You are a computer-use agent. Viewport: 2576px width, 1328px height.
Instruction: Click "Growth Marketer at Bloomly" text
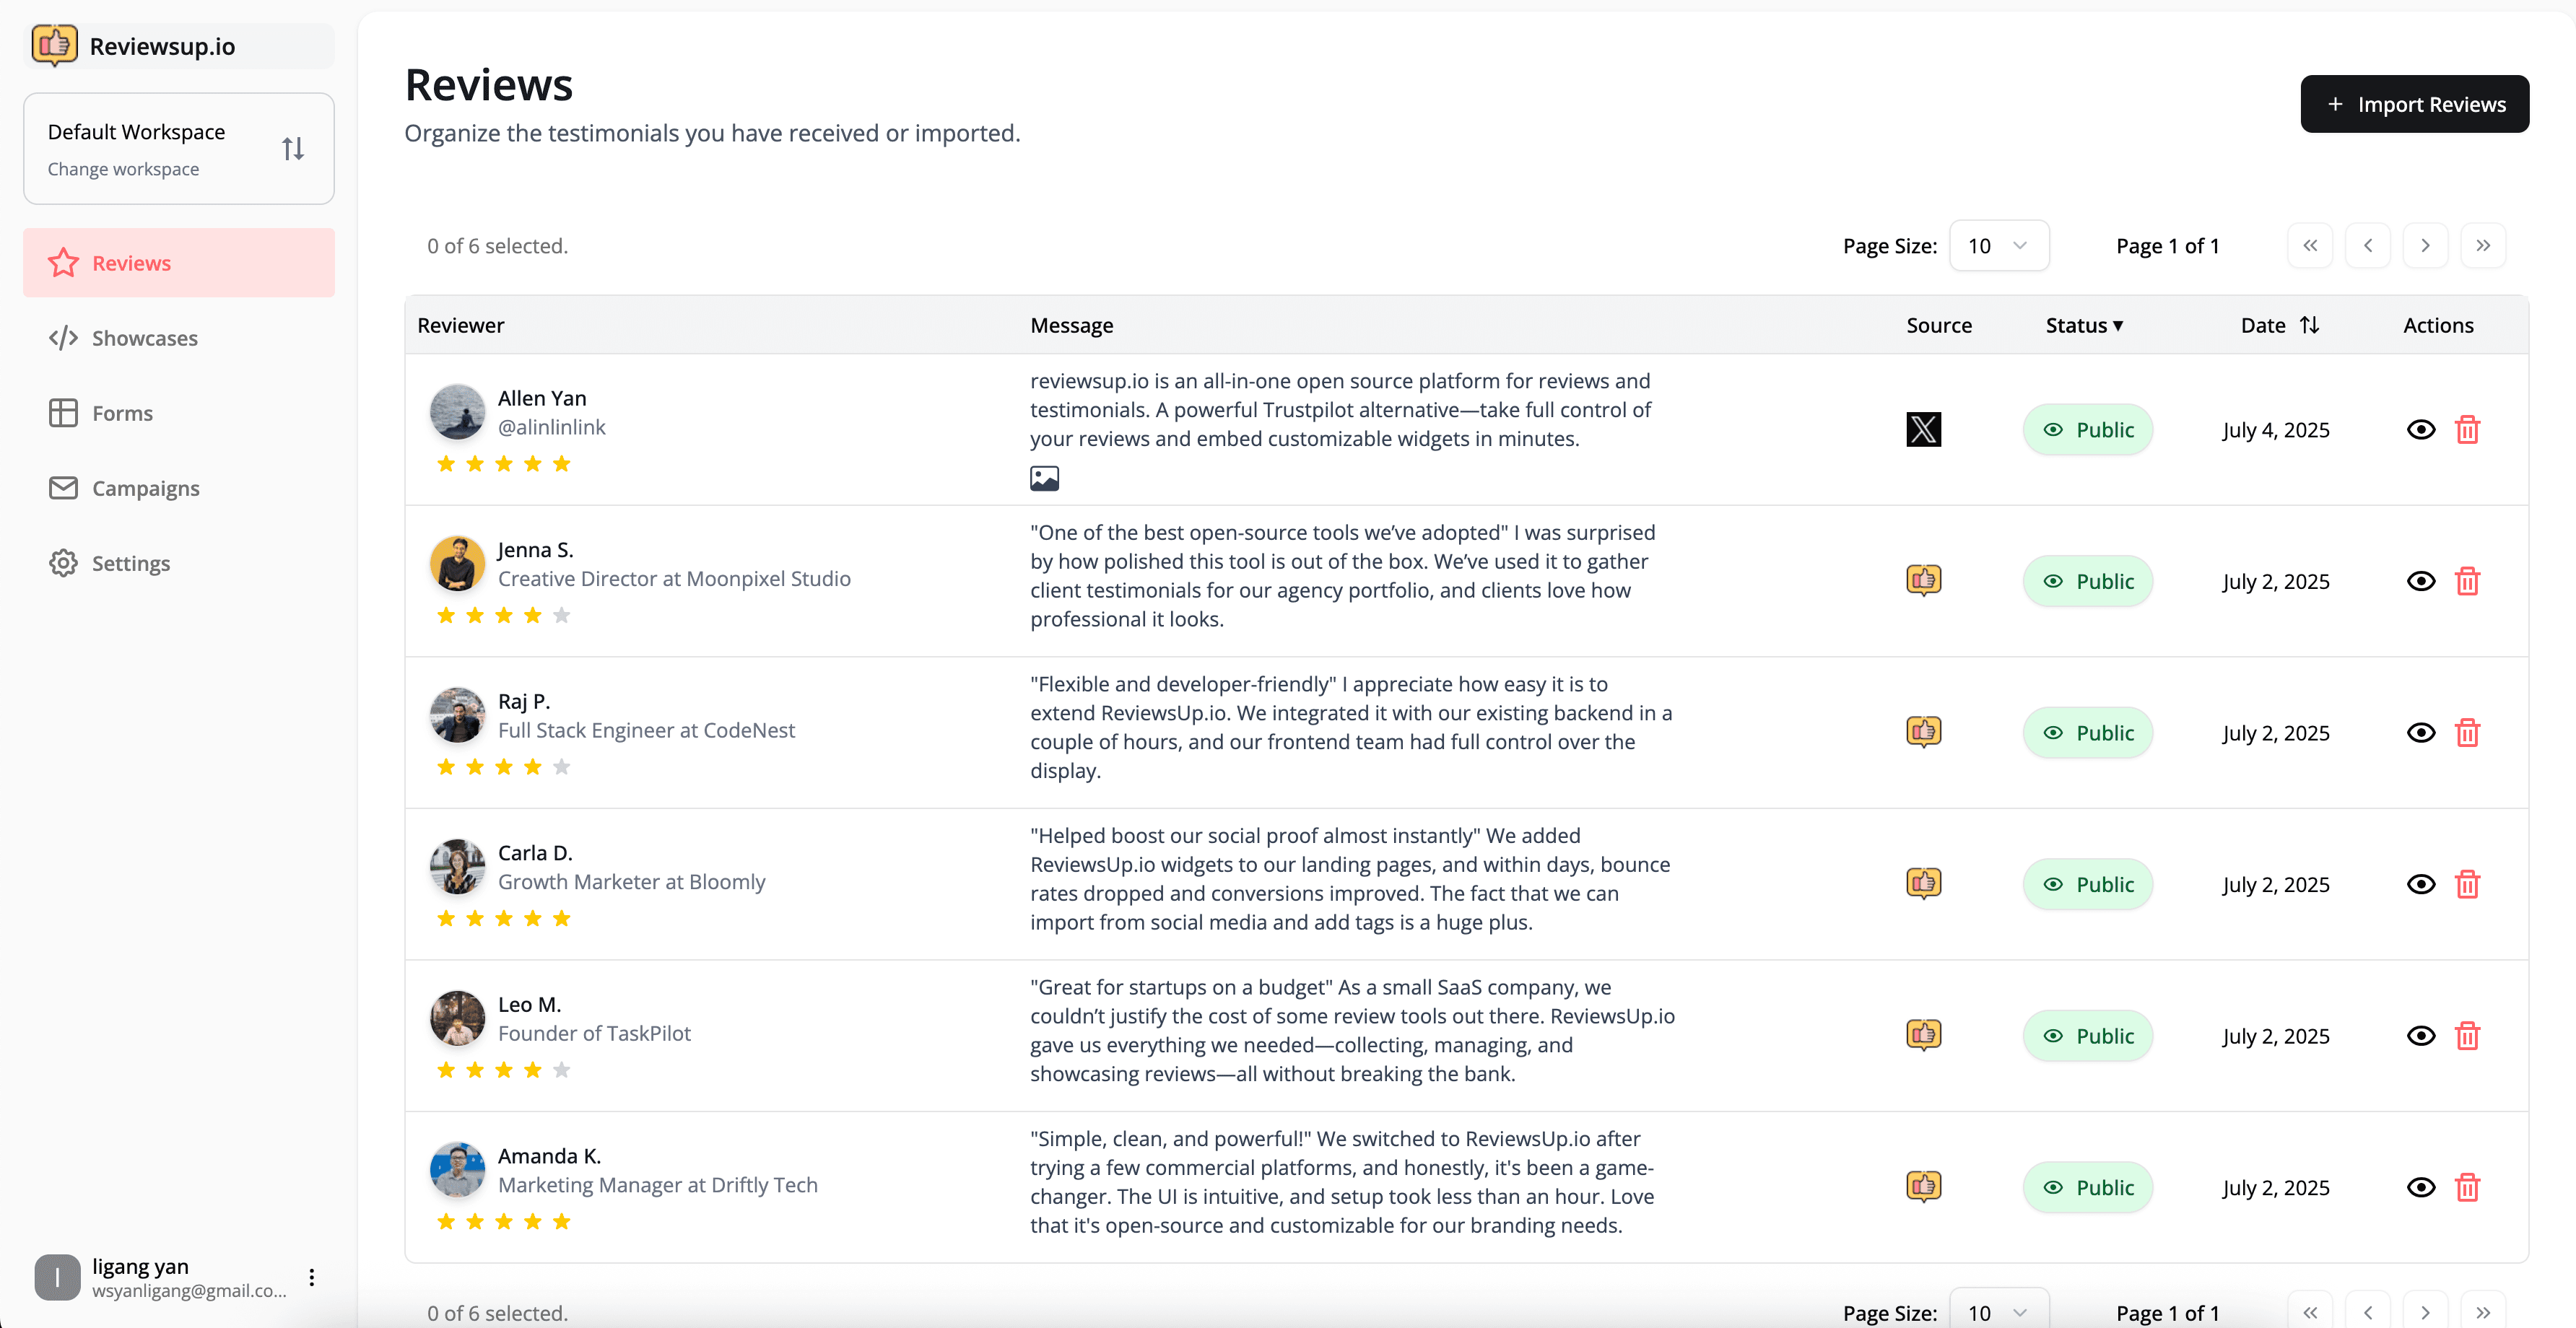point(631,881)
